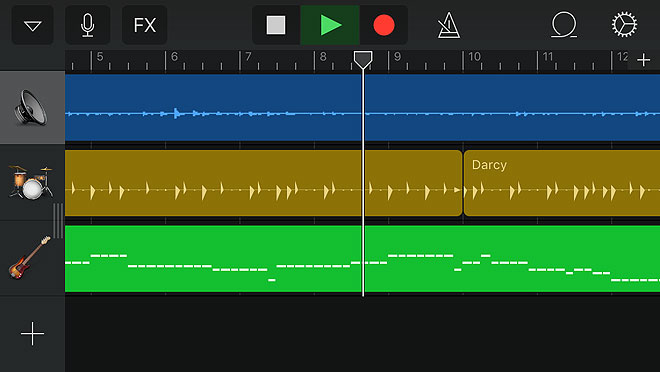Add a song section with ruler plus
The height and width of the screenshot is (372, 660).
643,60
